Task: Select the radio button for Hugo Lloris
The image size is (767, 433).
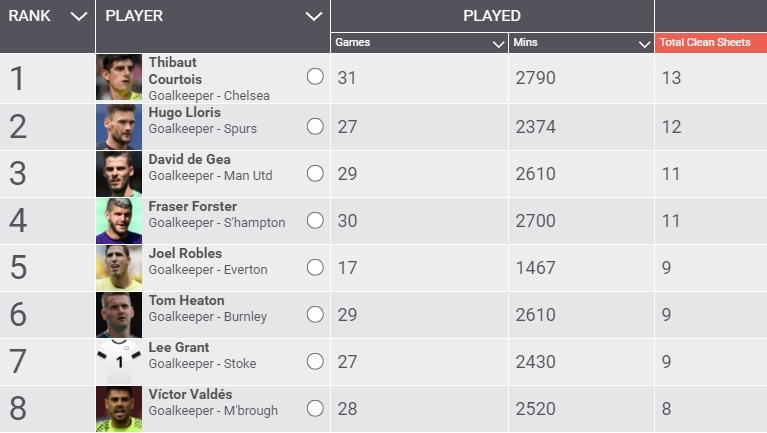Action: (x=315, y=126)
